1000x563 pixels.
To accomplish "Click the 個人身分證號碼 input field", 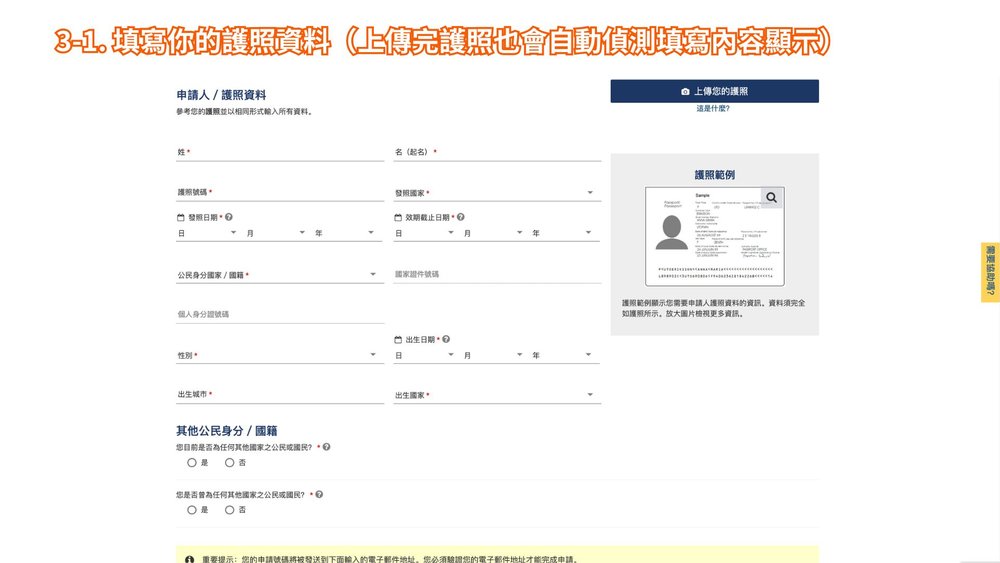I will coord(279,314).
